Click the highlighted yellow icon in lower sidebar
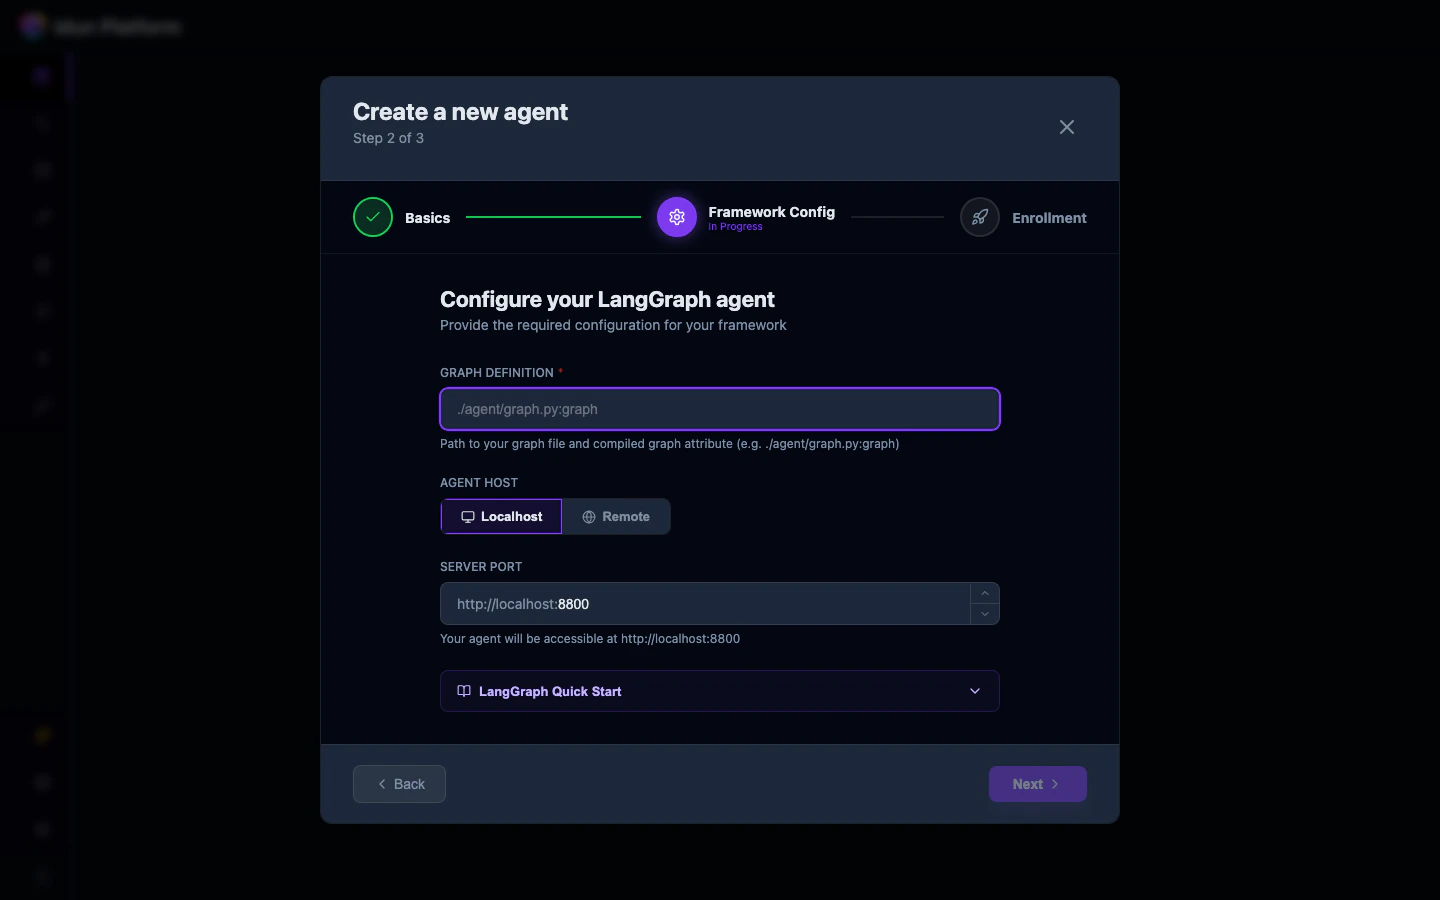Viewport: 1440px width, 900px height. (41, 735)
